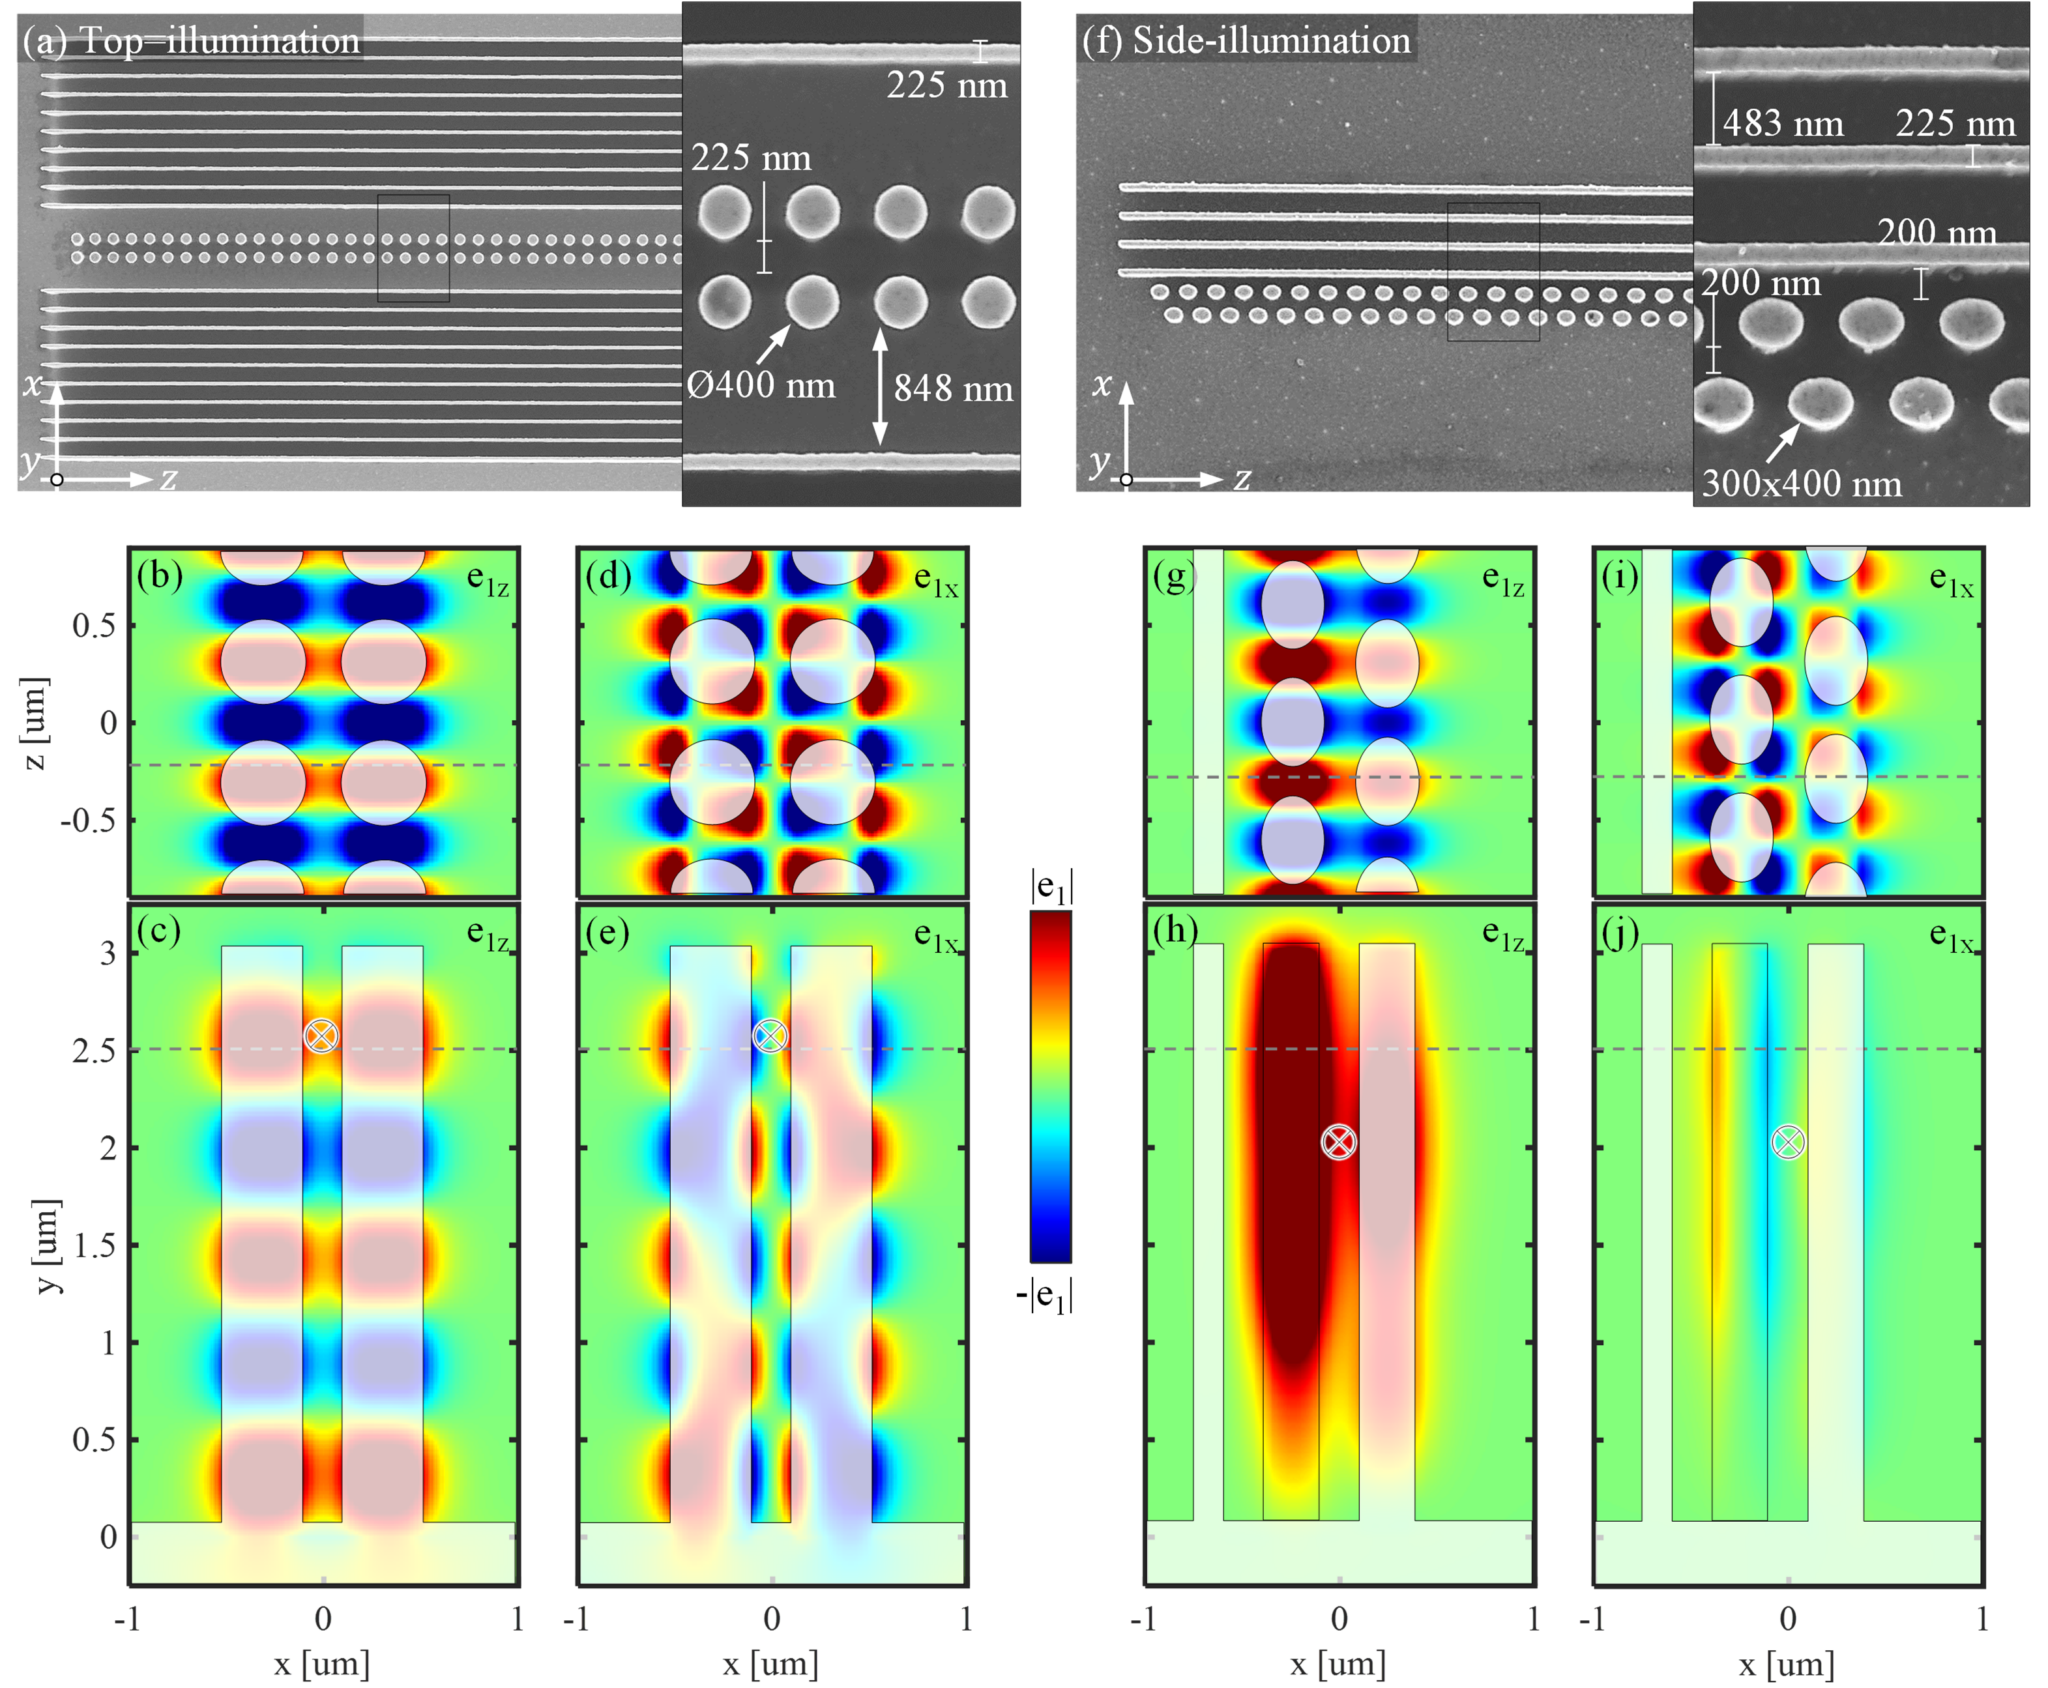Click the 848 nm dimension label

click(x=952, y=388)
